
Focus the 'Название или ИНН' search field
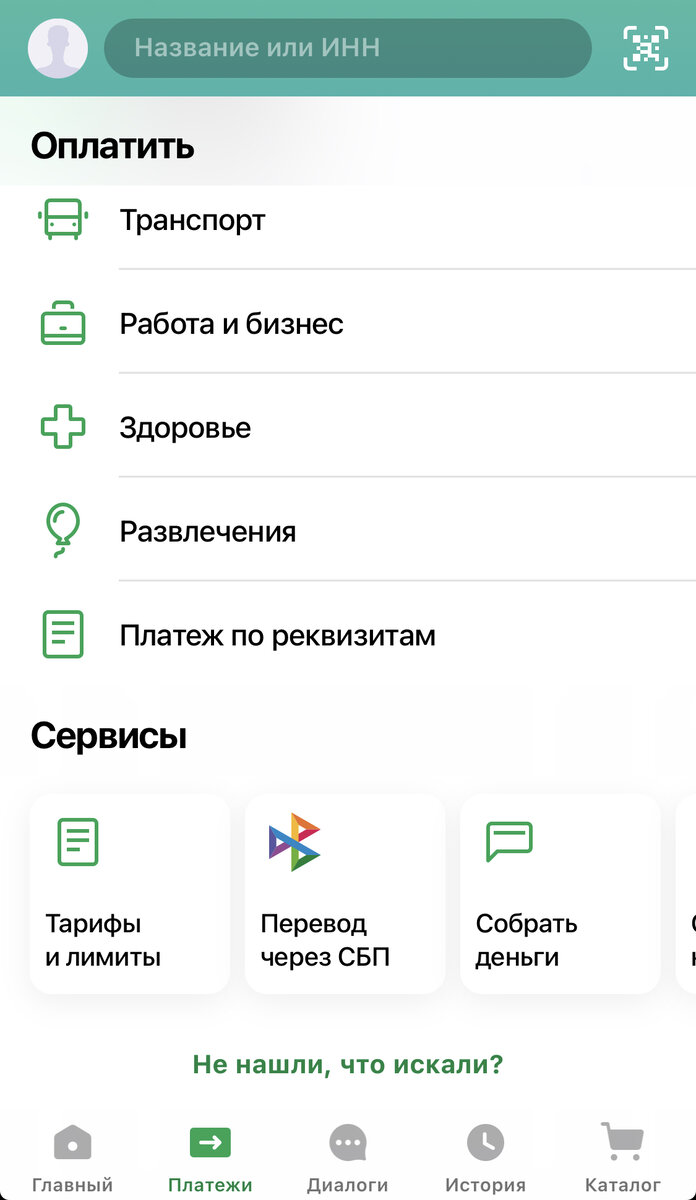point(348,48)
